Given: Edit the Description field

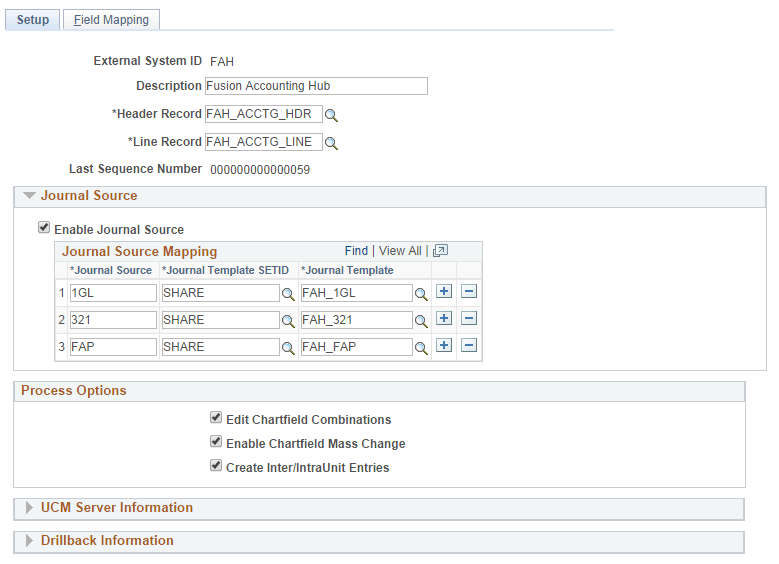Looking at the screenshot, I should (x=316, y=86).
